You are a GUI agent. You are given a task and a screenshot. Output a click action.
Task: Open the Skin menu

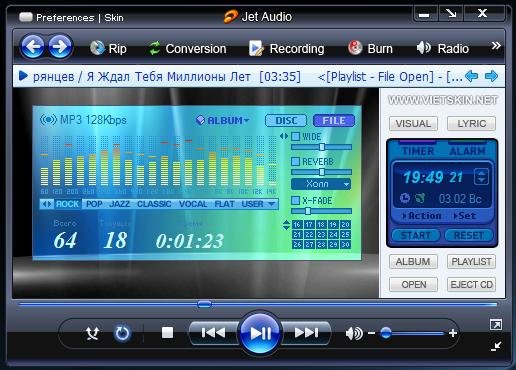(x=114, y=18)
